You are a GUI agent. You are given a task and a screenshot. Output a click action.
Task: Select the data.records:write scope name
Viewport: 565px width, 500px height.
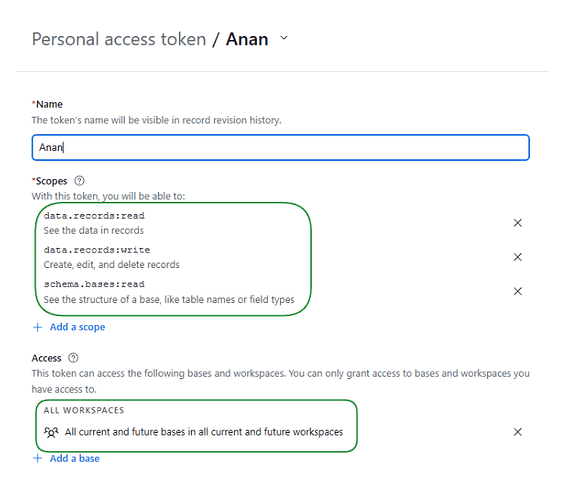[x=97, y=250]
